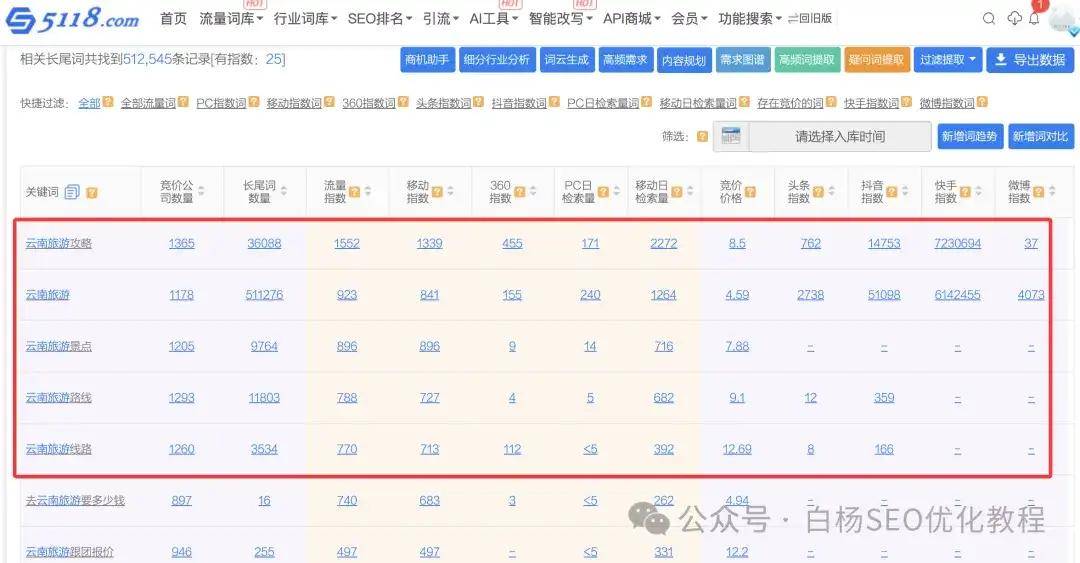Viewport: 1080px width, 563px height.
Task: Expand the 引流 menu
Action: pos(441,19)
